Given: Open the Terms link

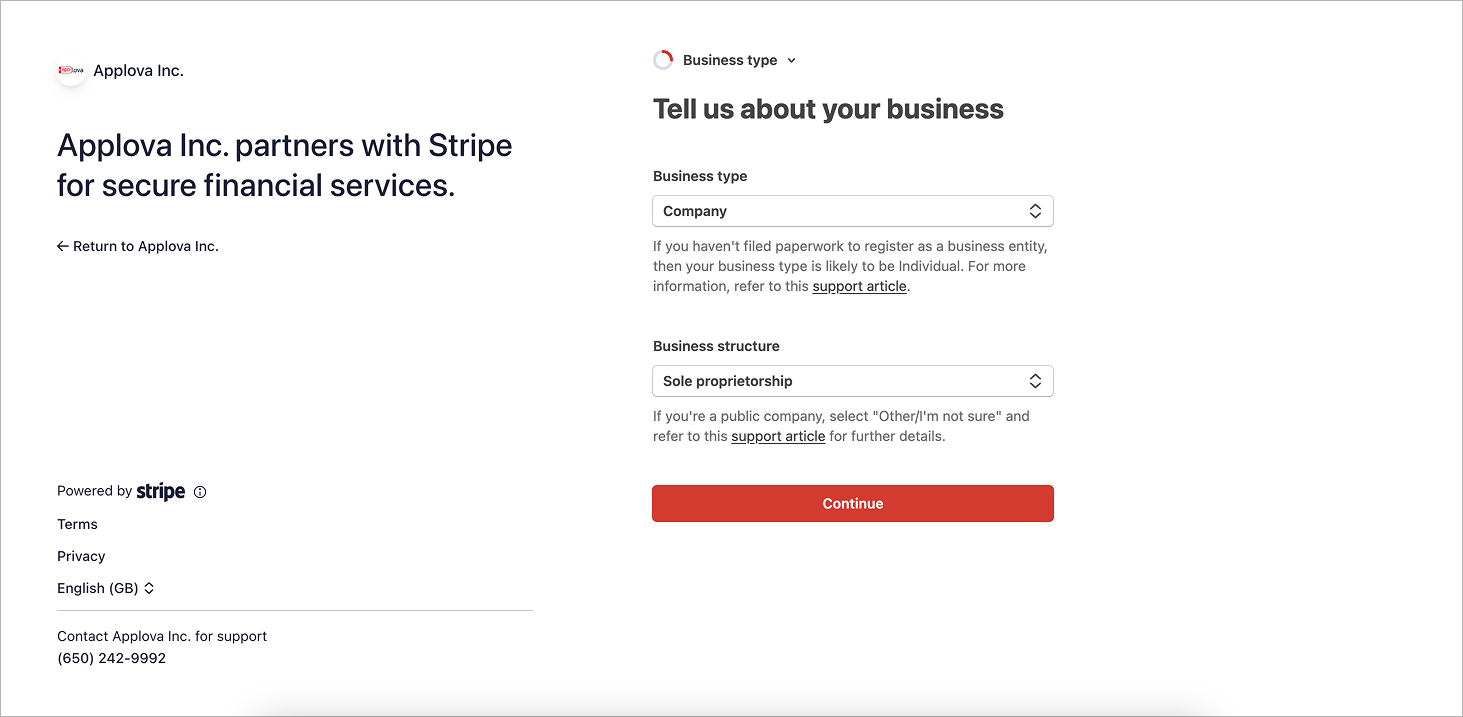Looking at the screenshot, I should click(77, 524).
